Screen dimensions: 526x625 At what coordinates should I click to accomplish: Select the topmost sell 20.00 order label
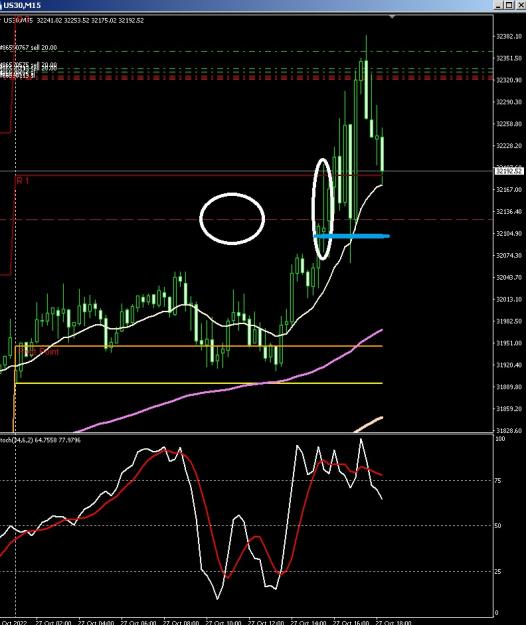click(x=29, y=47)
